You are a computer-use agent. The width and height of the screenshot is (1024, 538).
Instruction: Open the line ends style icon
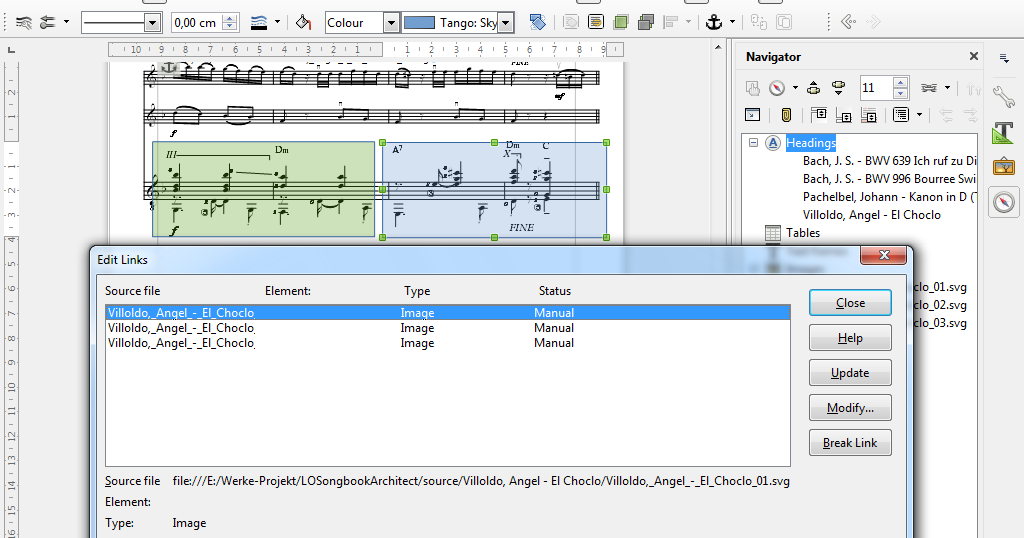pyautogui.click(x=48, y=23)
